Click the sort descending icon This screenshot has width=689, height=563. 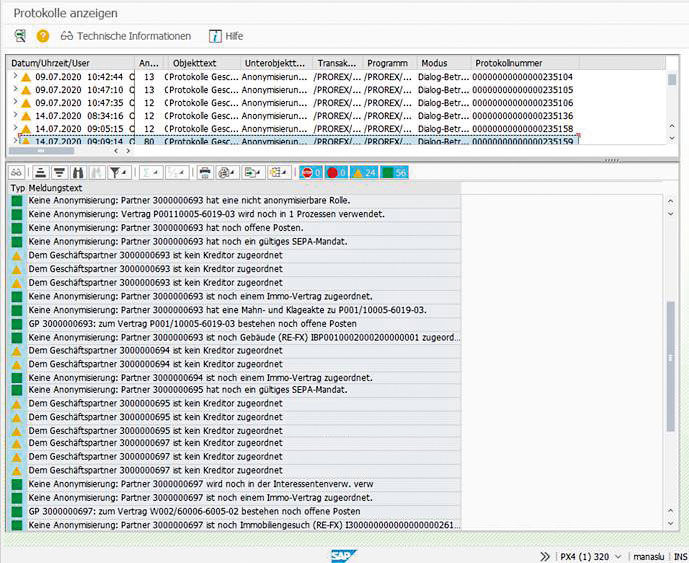(x=59, y=172)
